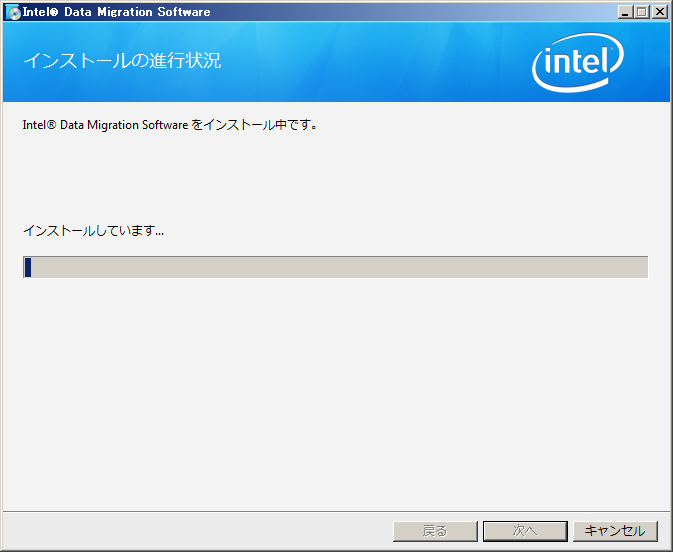Click the インストールの進行状況 heading
673x552 pixels.
[122, 61]
